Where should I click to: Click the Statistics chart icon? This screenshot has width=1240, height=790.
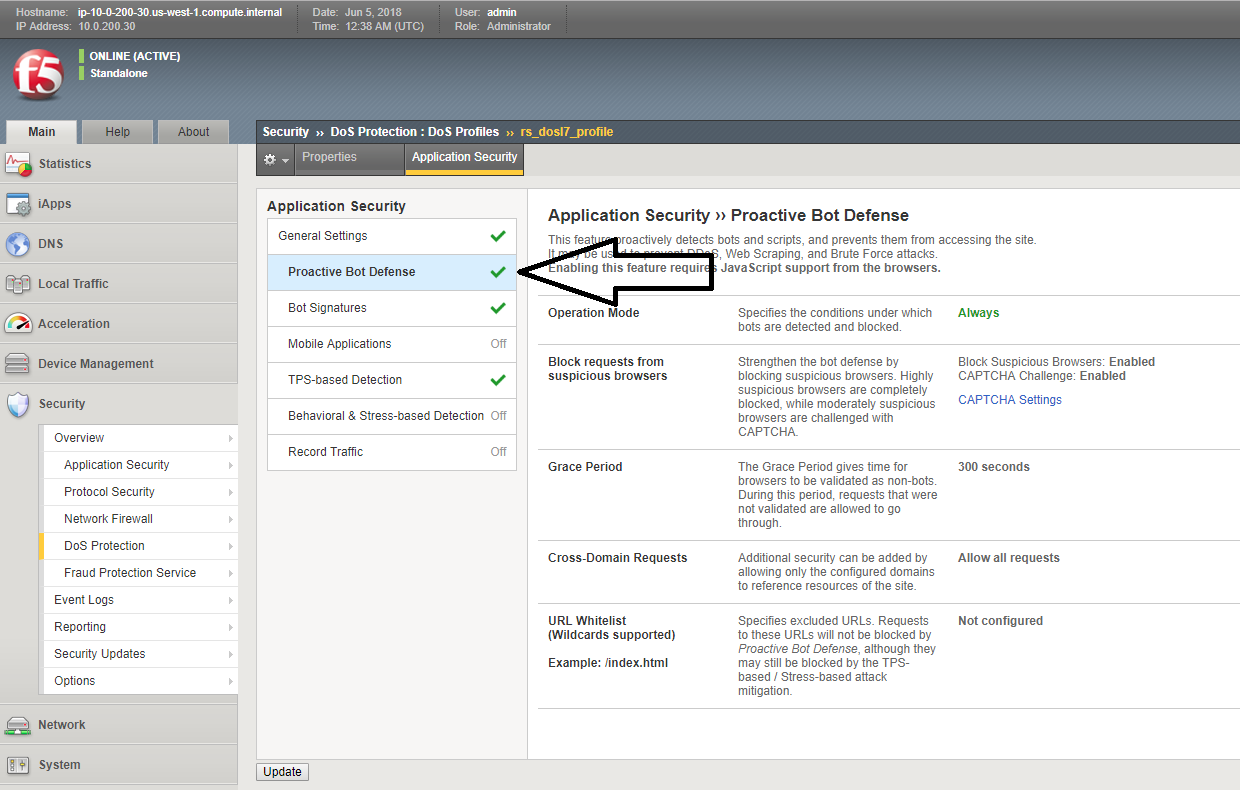19,163
